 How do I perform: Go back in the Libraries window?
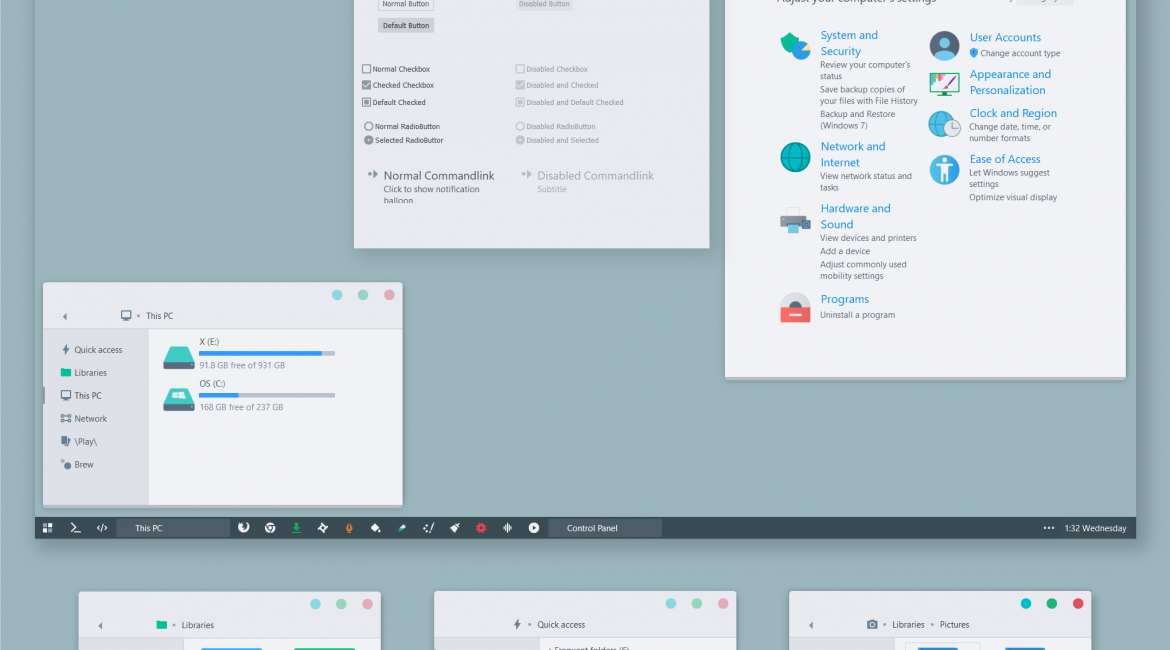click(100, 625)
